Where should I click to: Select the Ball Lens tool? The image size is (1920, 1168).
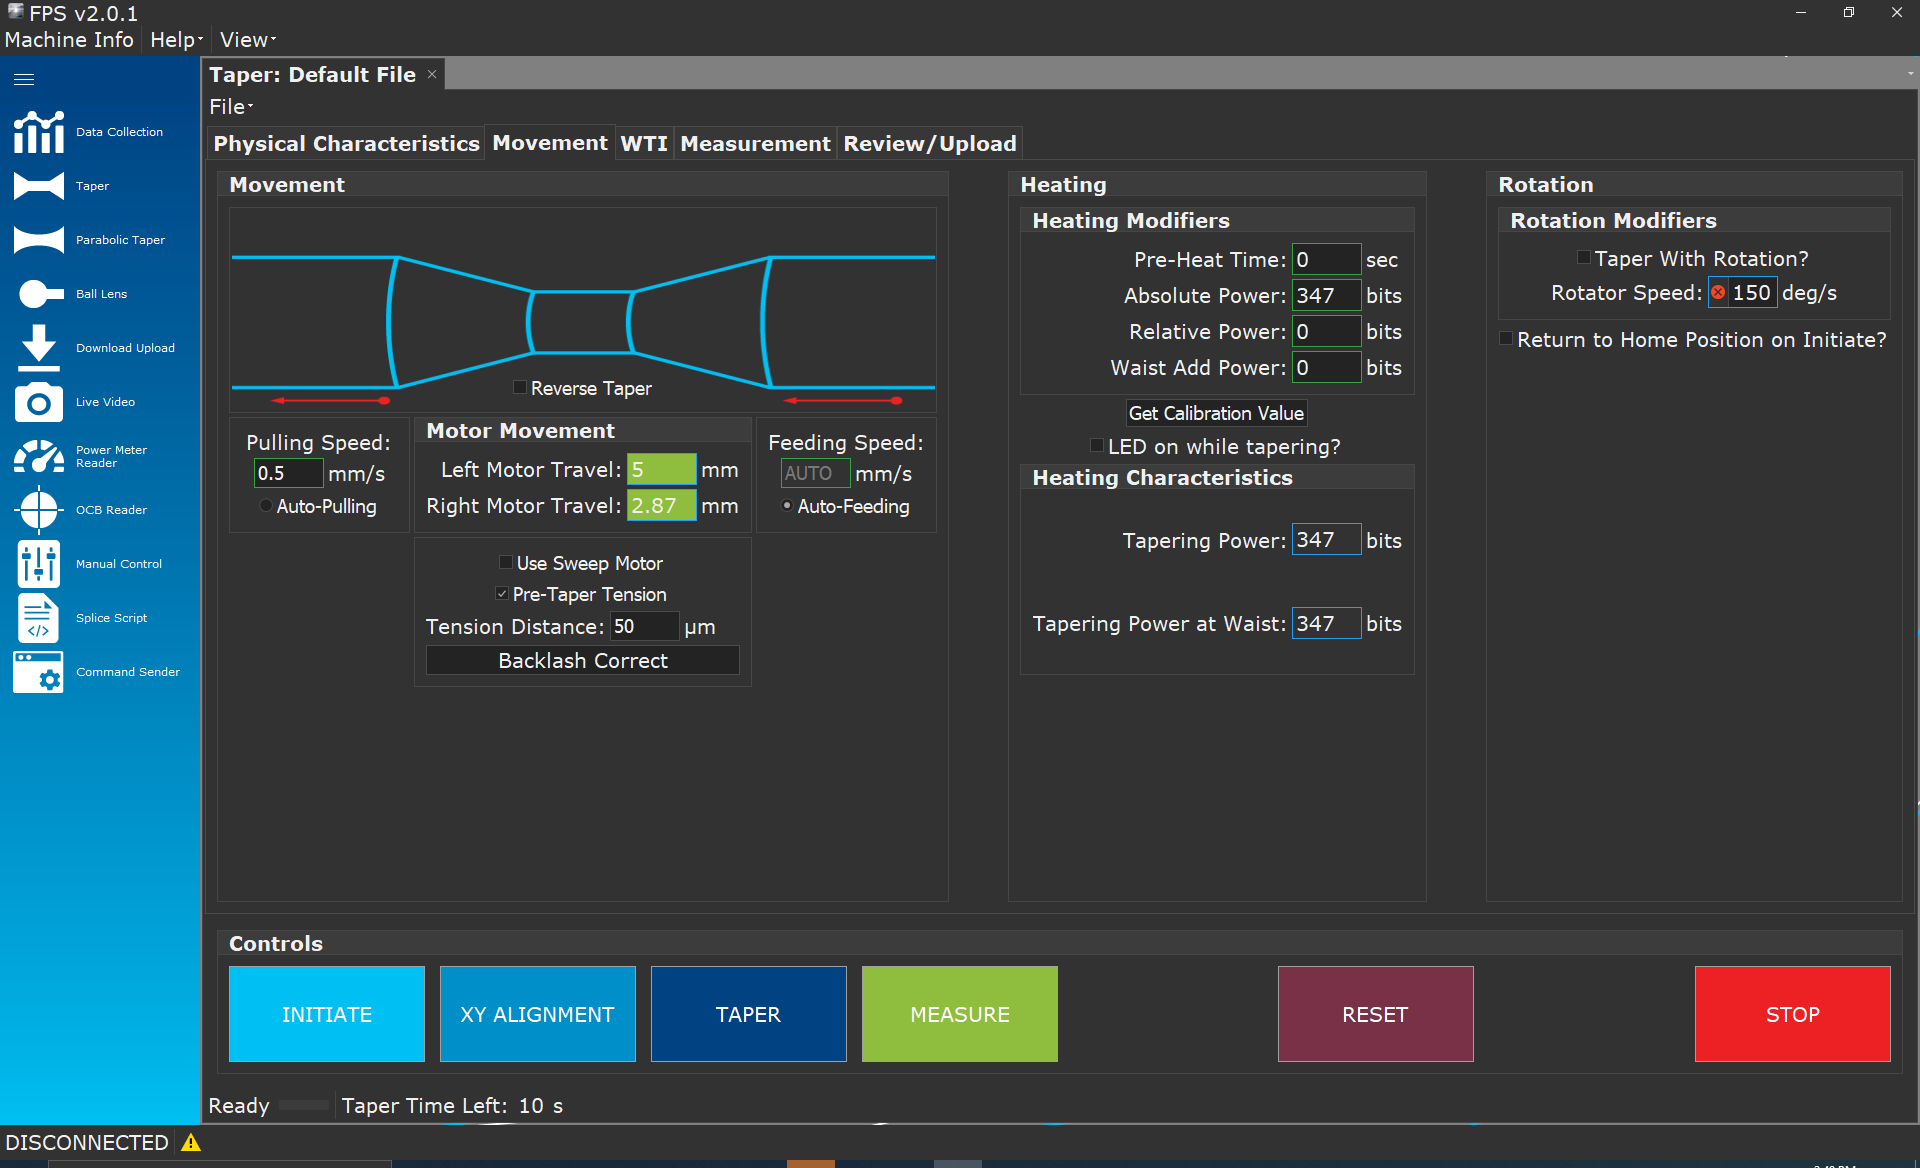pos(100,293)
